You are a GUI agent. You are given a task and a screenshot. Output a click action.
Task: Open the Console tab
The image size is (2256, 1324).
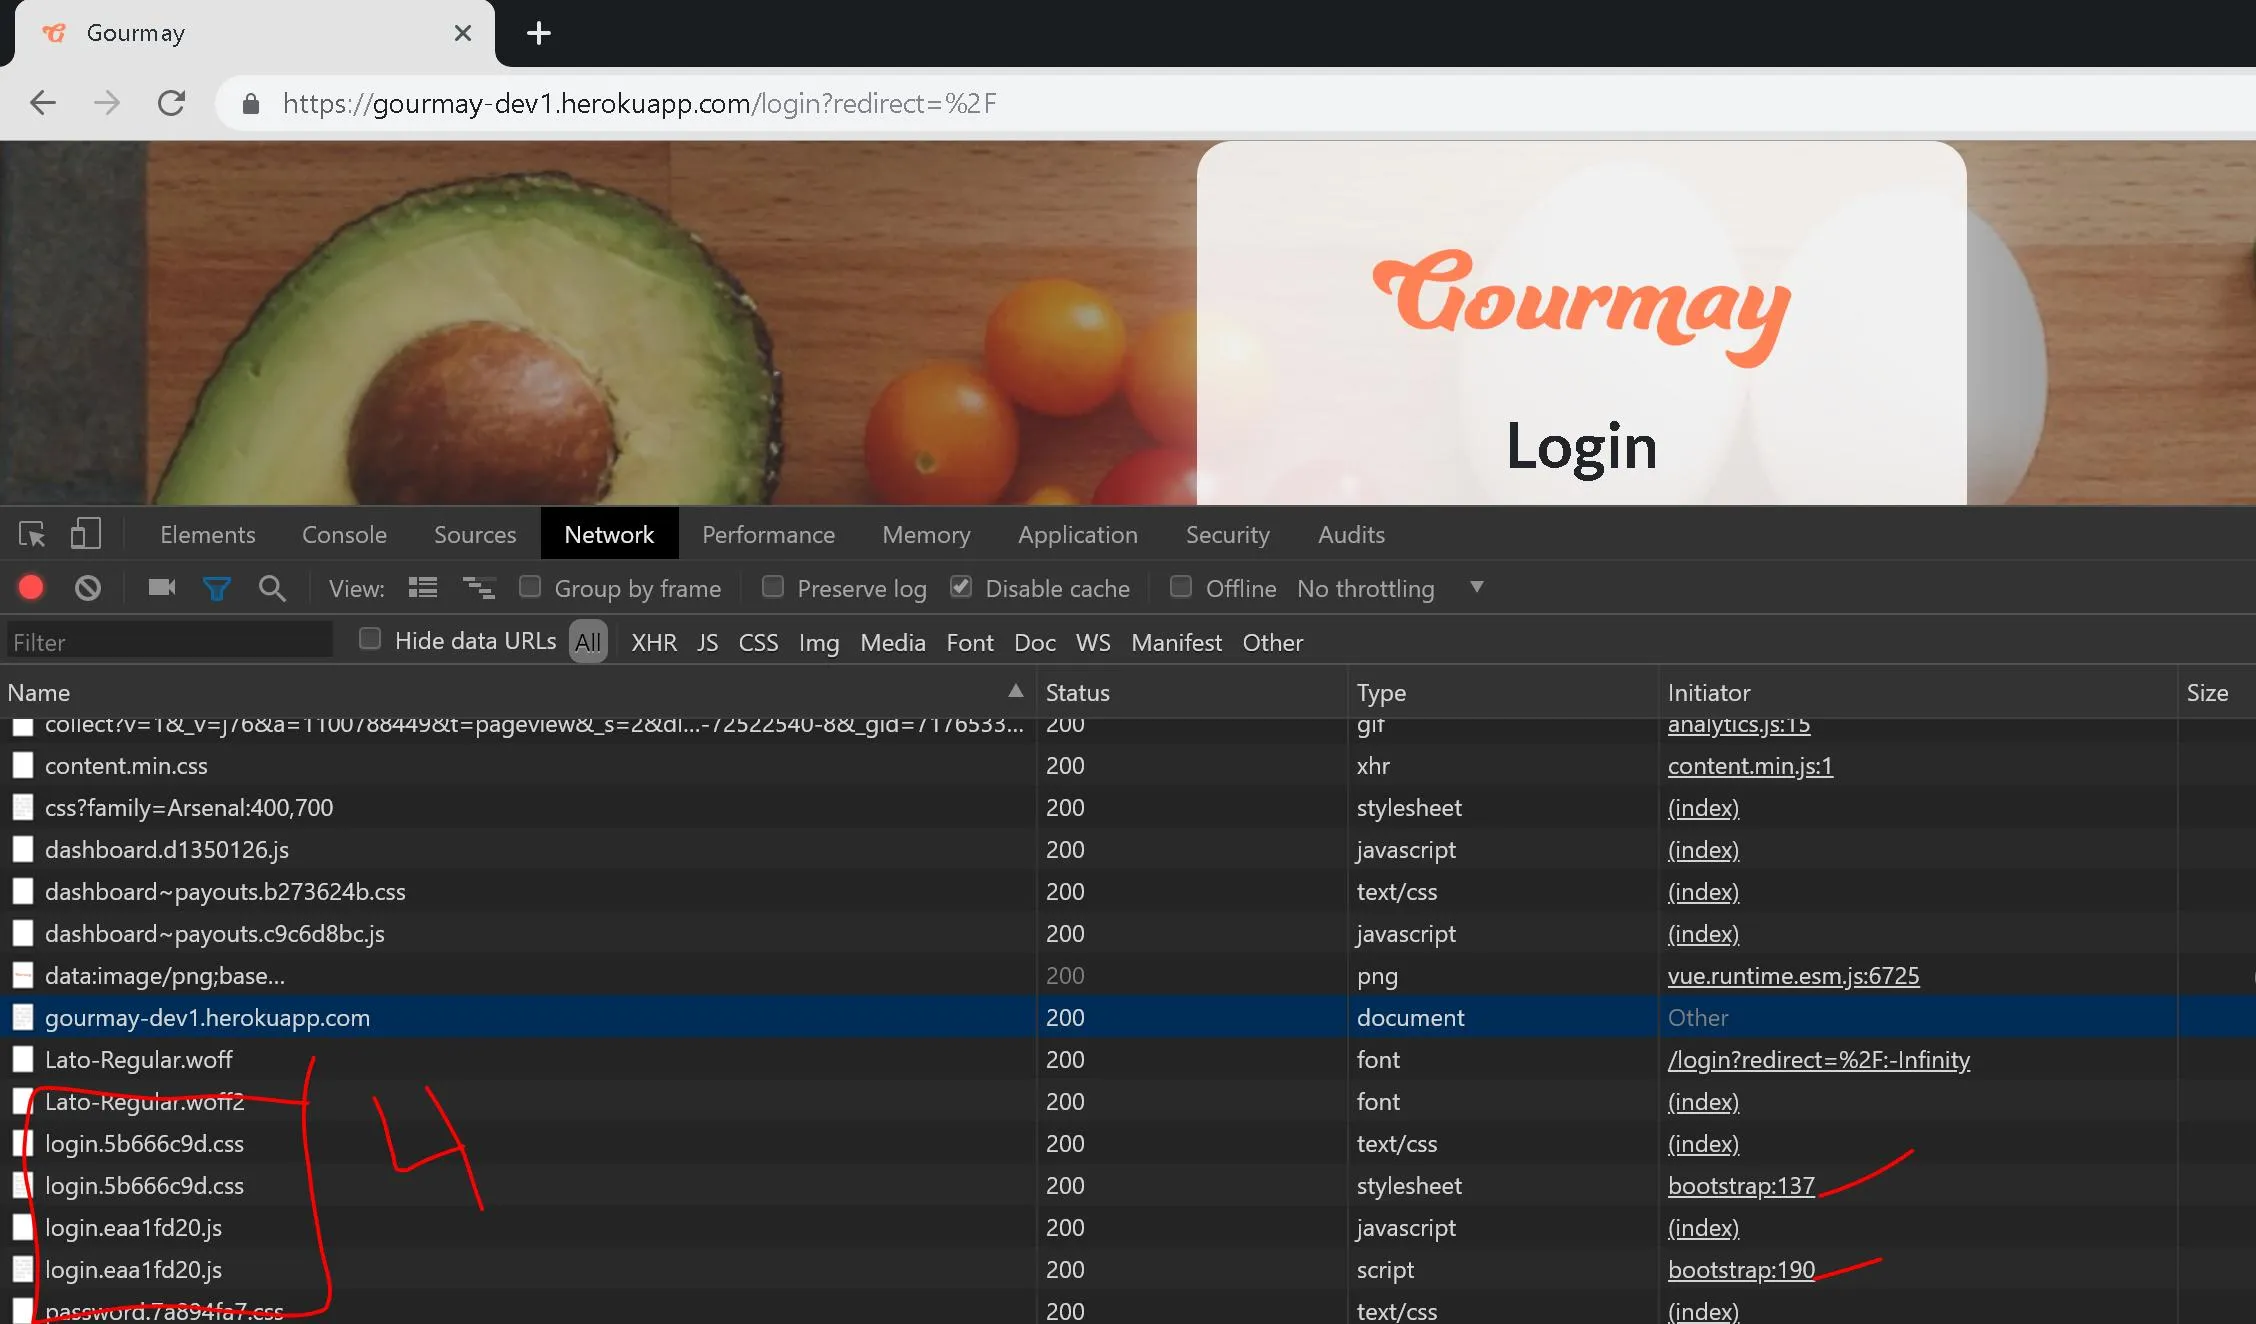(x=344, y=534)
